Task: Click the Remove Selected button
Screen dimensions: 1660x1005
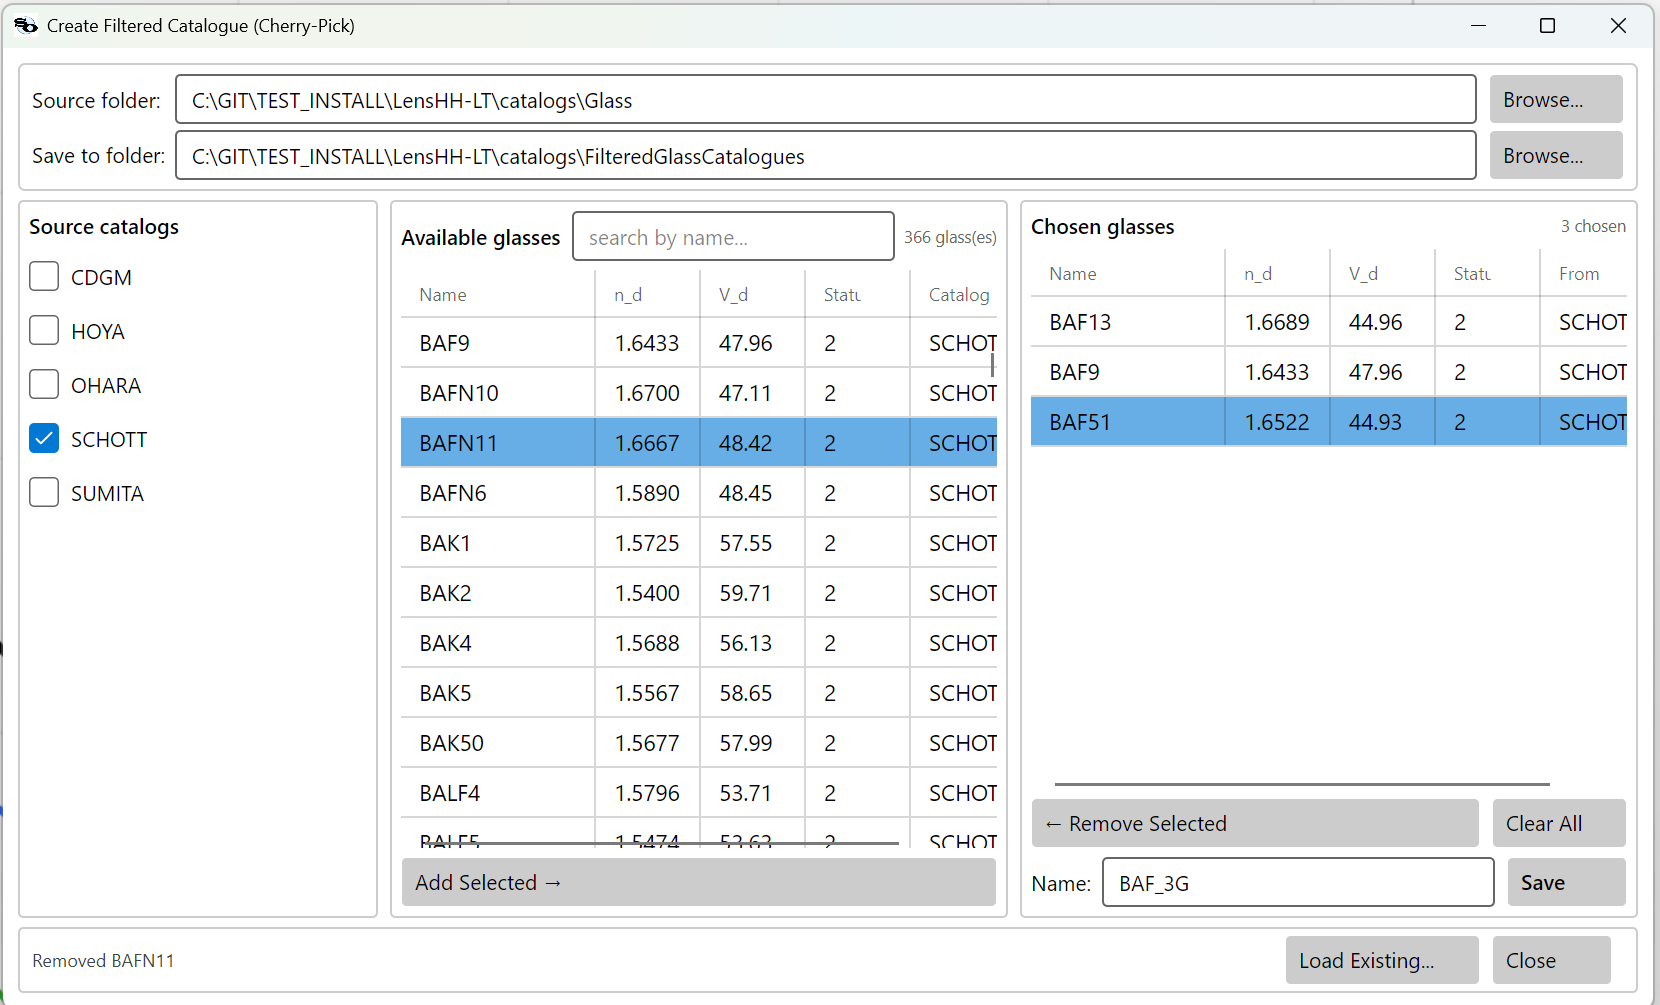Action: tap(1255, 823)
